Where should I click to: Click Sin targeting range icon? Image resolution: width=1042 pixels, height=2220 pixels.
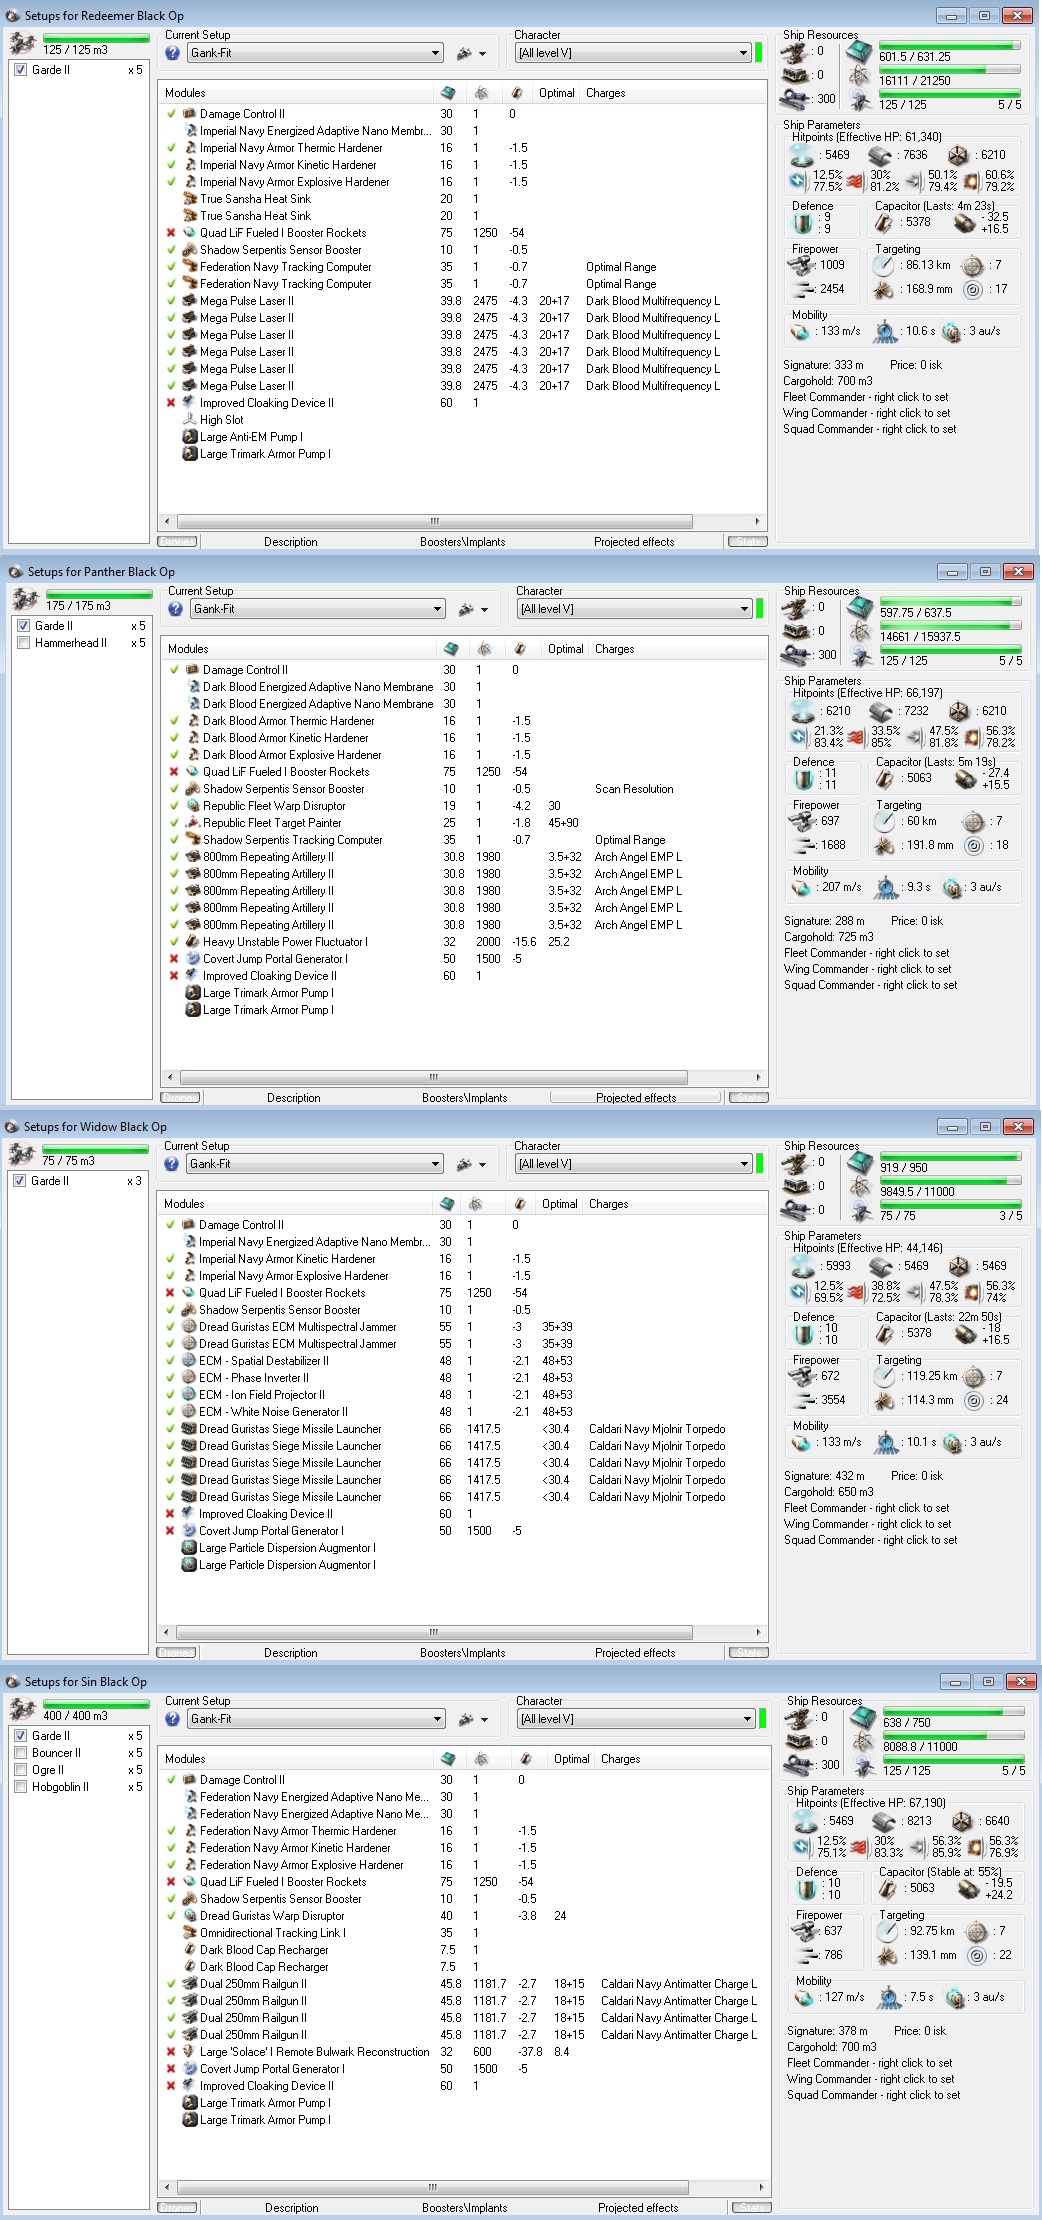tap(886, 1931)
